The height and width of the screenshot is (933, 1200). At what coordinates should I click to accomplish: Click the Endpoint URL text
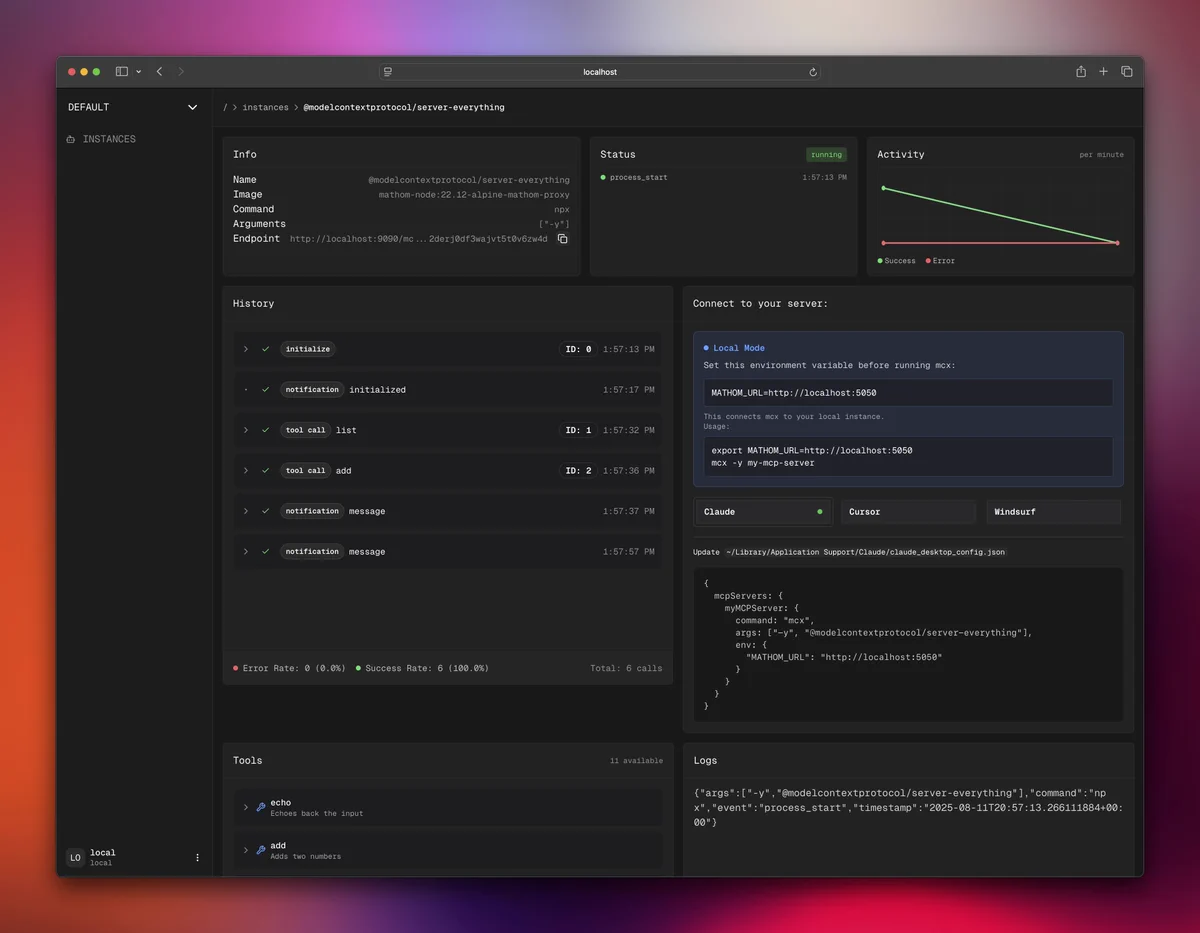pos(419,239)
